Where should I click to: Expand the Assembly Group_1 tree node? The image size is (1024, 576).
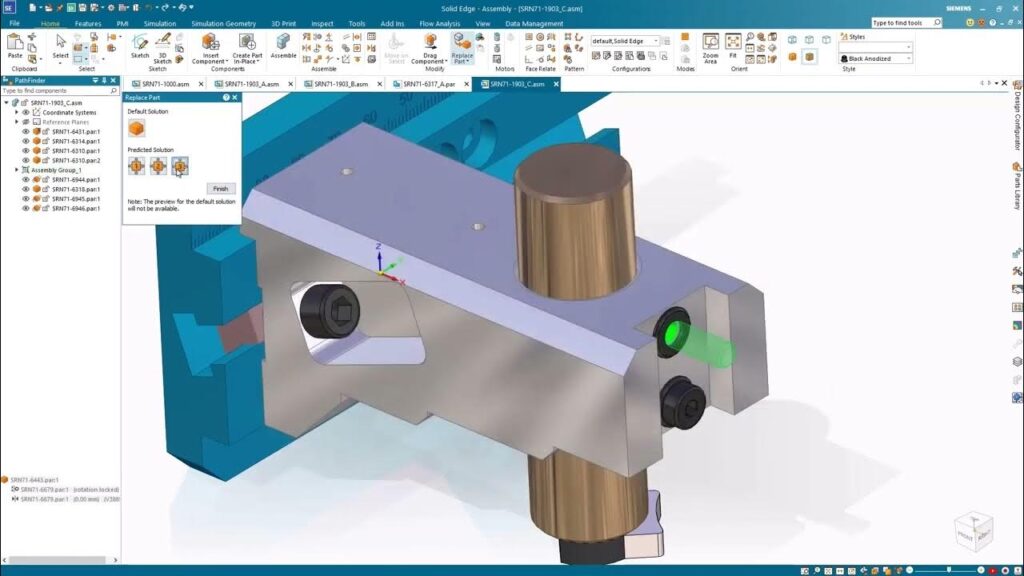pyautogui.click(x=17, y=170)
